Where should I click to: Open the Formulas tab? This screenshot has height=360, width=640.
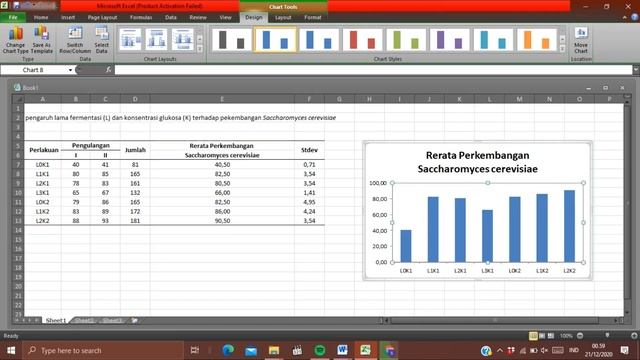(x=141, y=18)
